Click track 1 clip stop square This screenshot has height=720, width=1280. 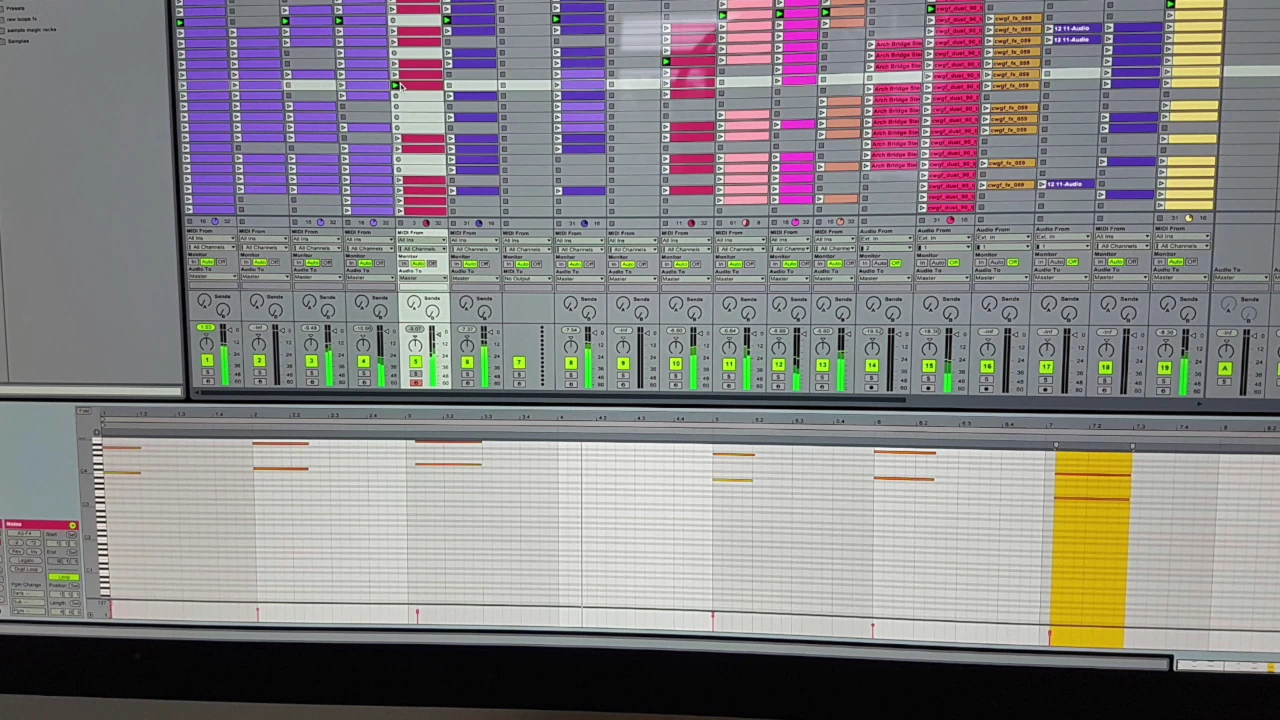[x=190, y=222]
